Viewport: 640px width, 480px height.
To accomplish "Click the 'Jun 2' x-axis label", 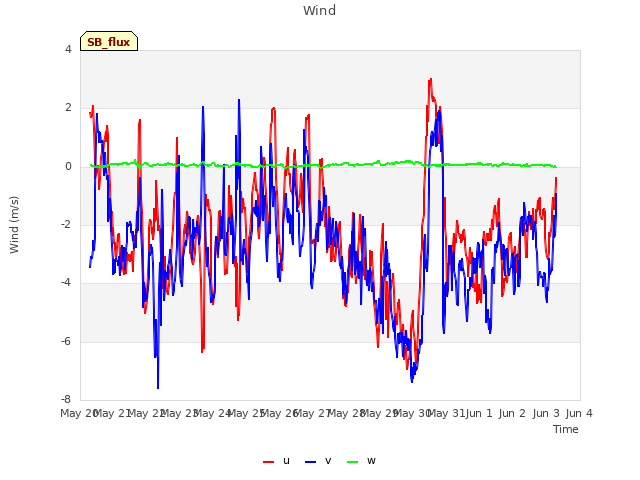I will click(512, 413).
